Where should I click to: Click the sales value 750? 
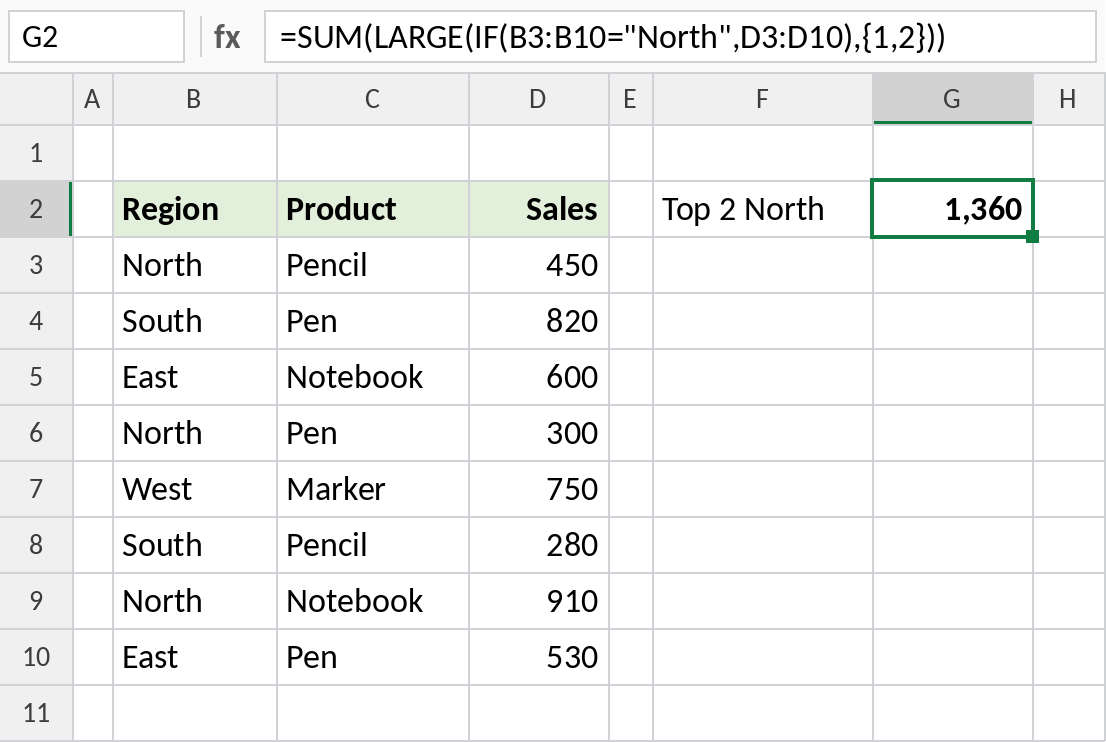click(538, 489)
